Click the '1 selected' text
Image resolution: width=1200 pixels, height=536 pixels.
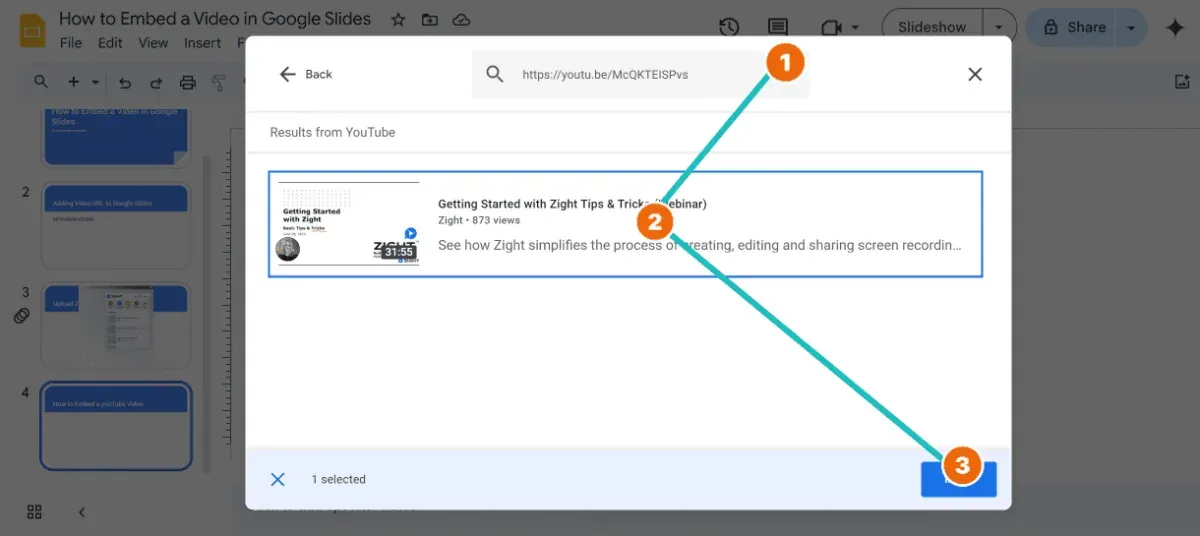pos(339,479)
